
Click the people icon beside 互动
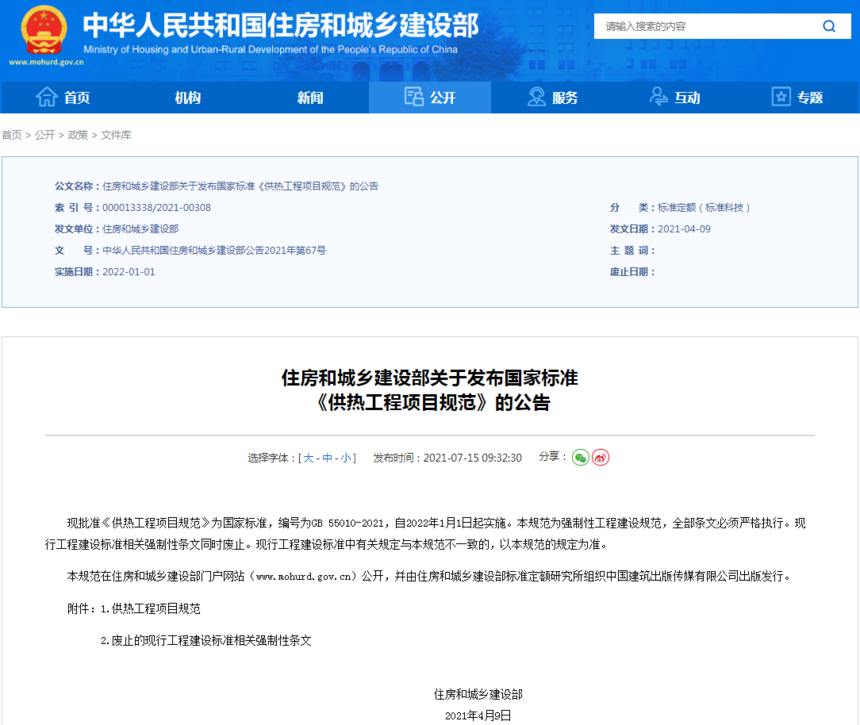tap(659, 97)
